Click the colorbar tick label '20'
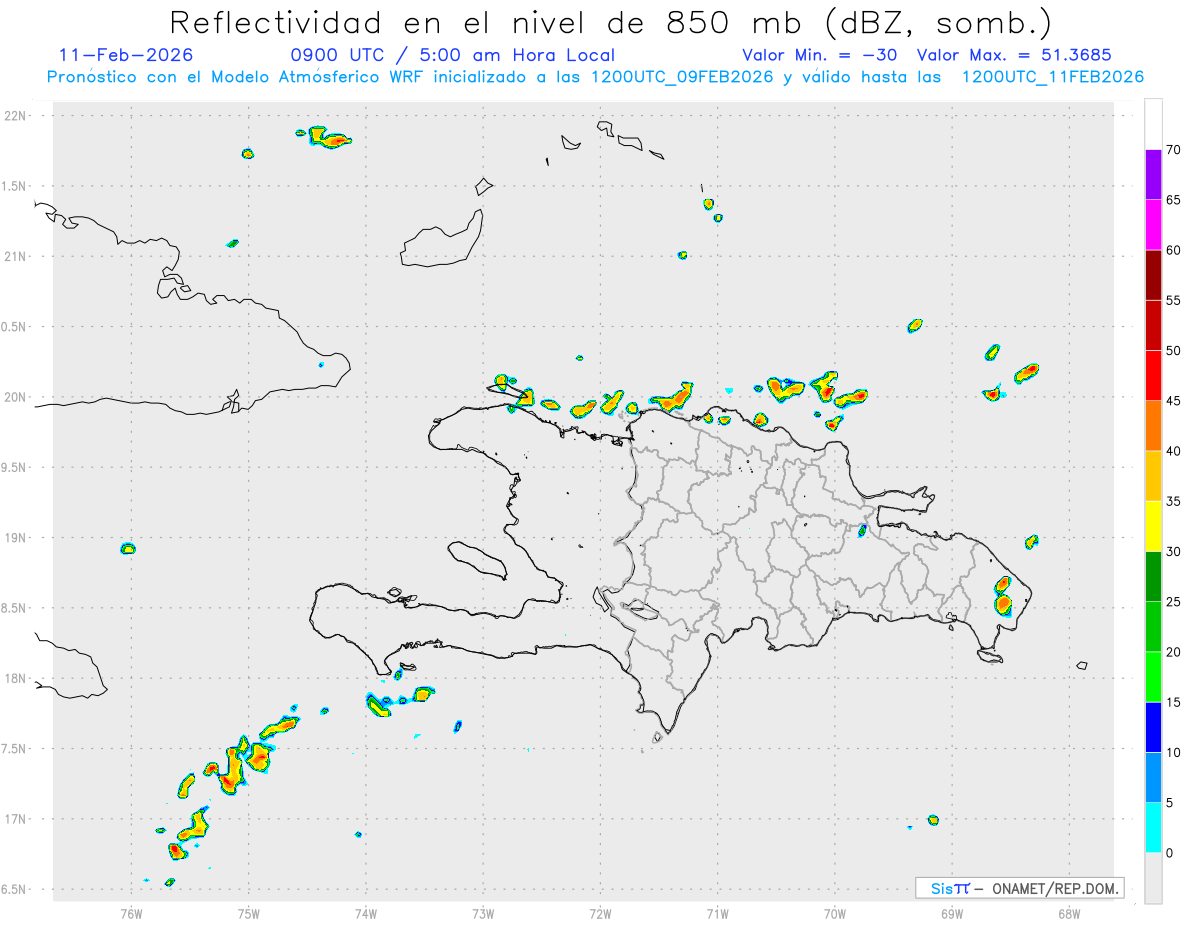This screenshot has width=1200, height=927. (x=1174, y=652)
